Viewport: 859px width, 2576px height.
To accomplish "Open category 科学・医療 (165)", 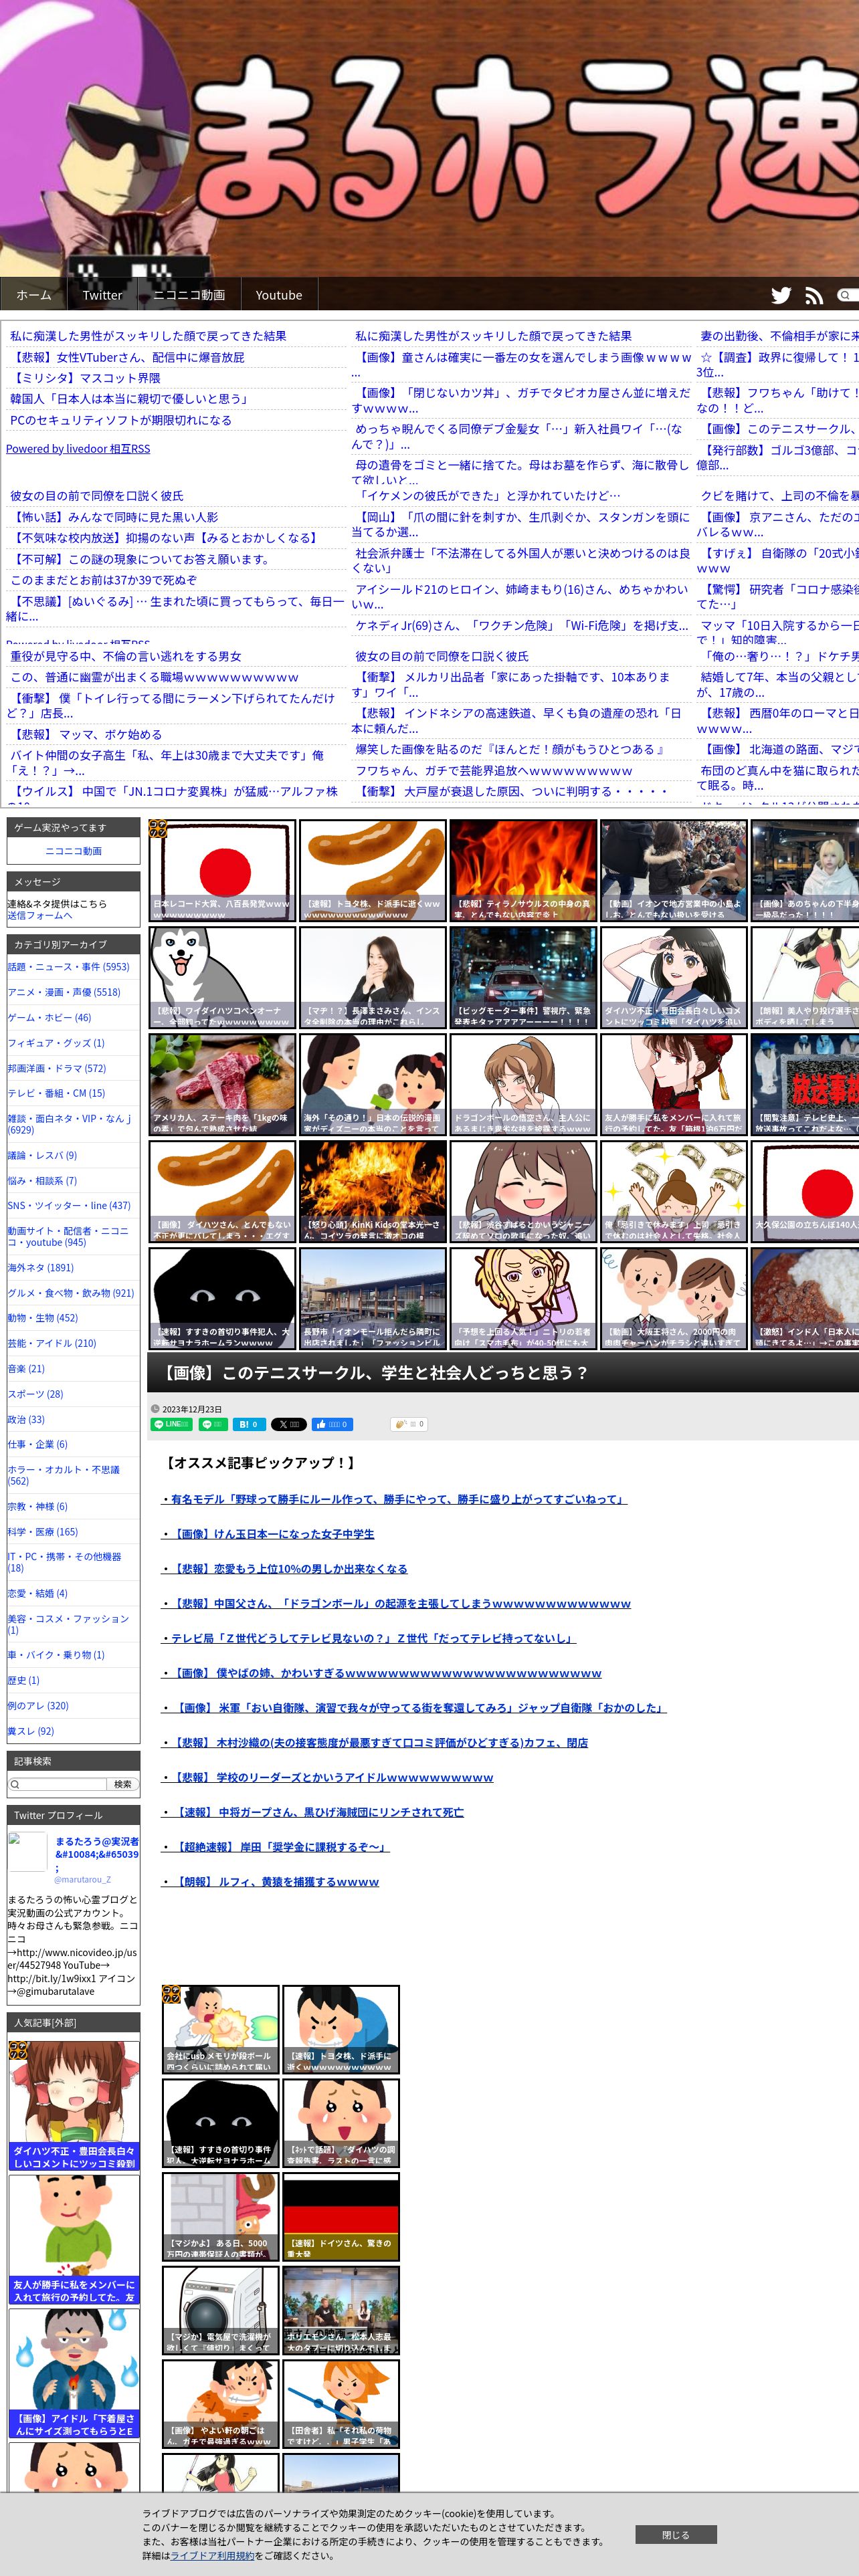I will (x=43, y=1532).
